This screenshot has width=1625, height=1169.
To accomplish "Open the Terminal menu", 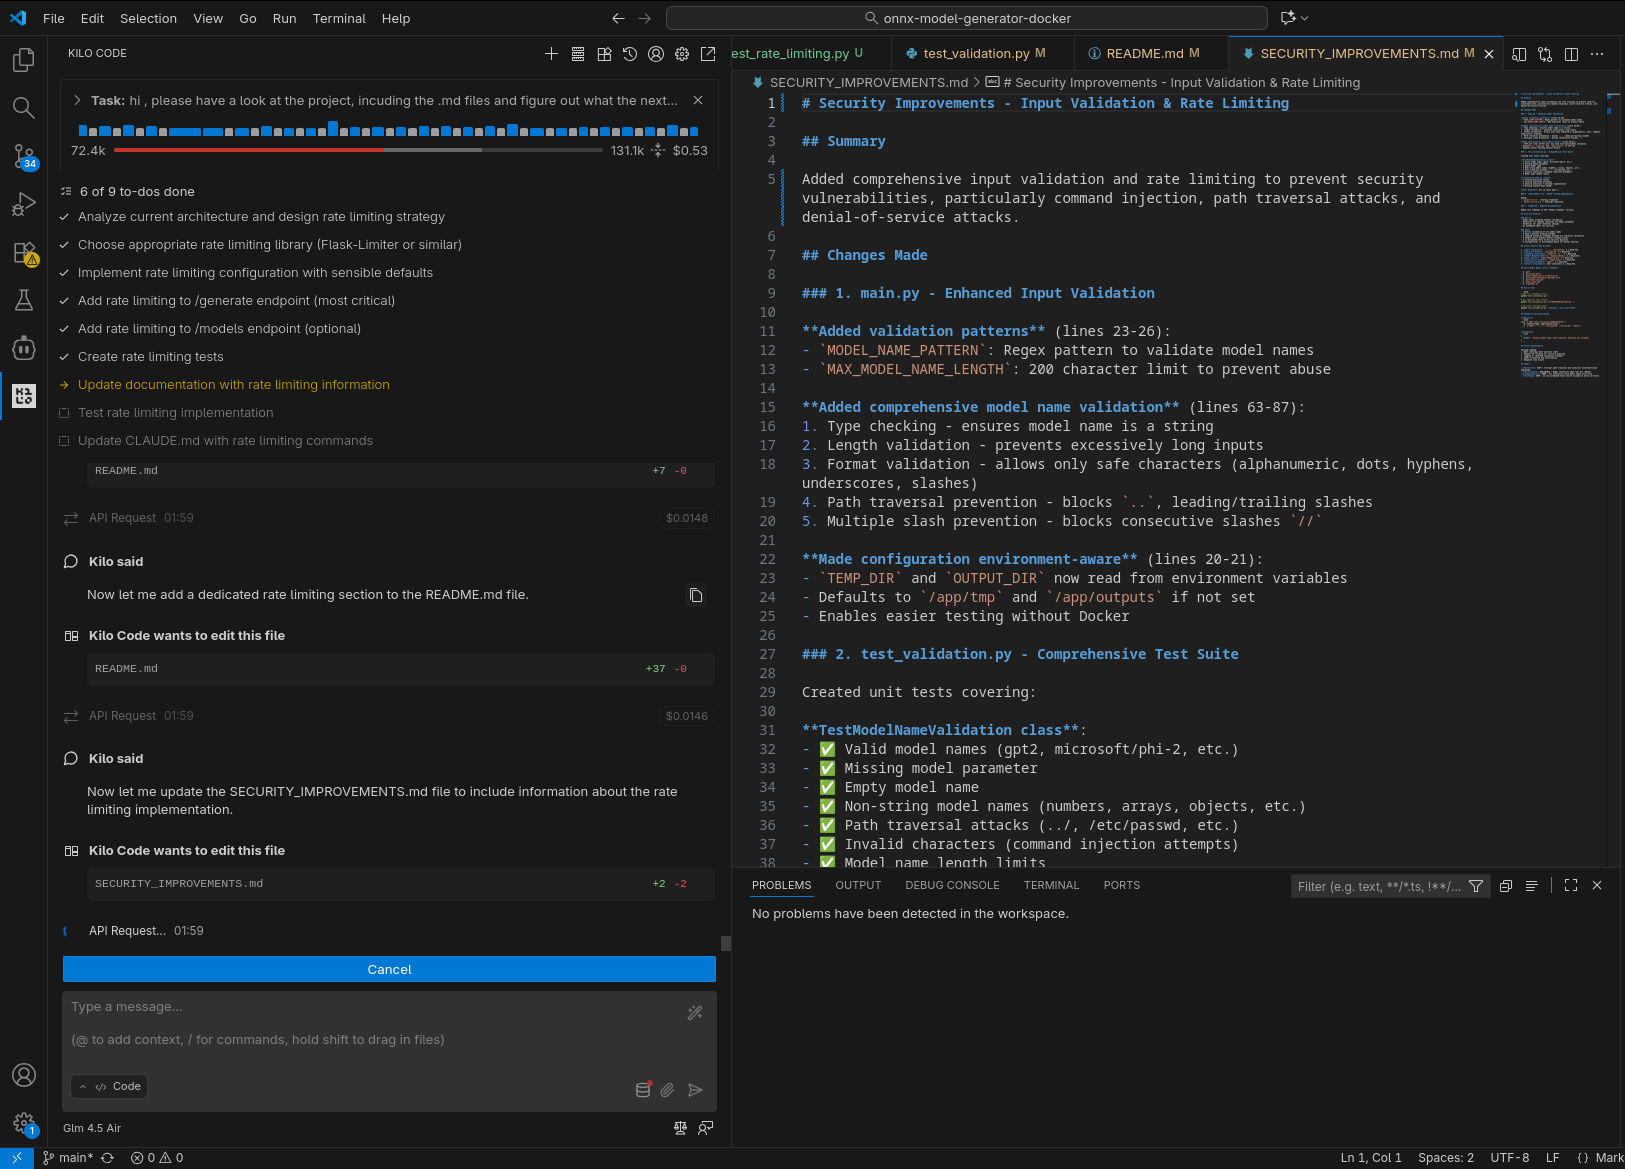I will 339,18.
